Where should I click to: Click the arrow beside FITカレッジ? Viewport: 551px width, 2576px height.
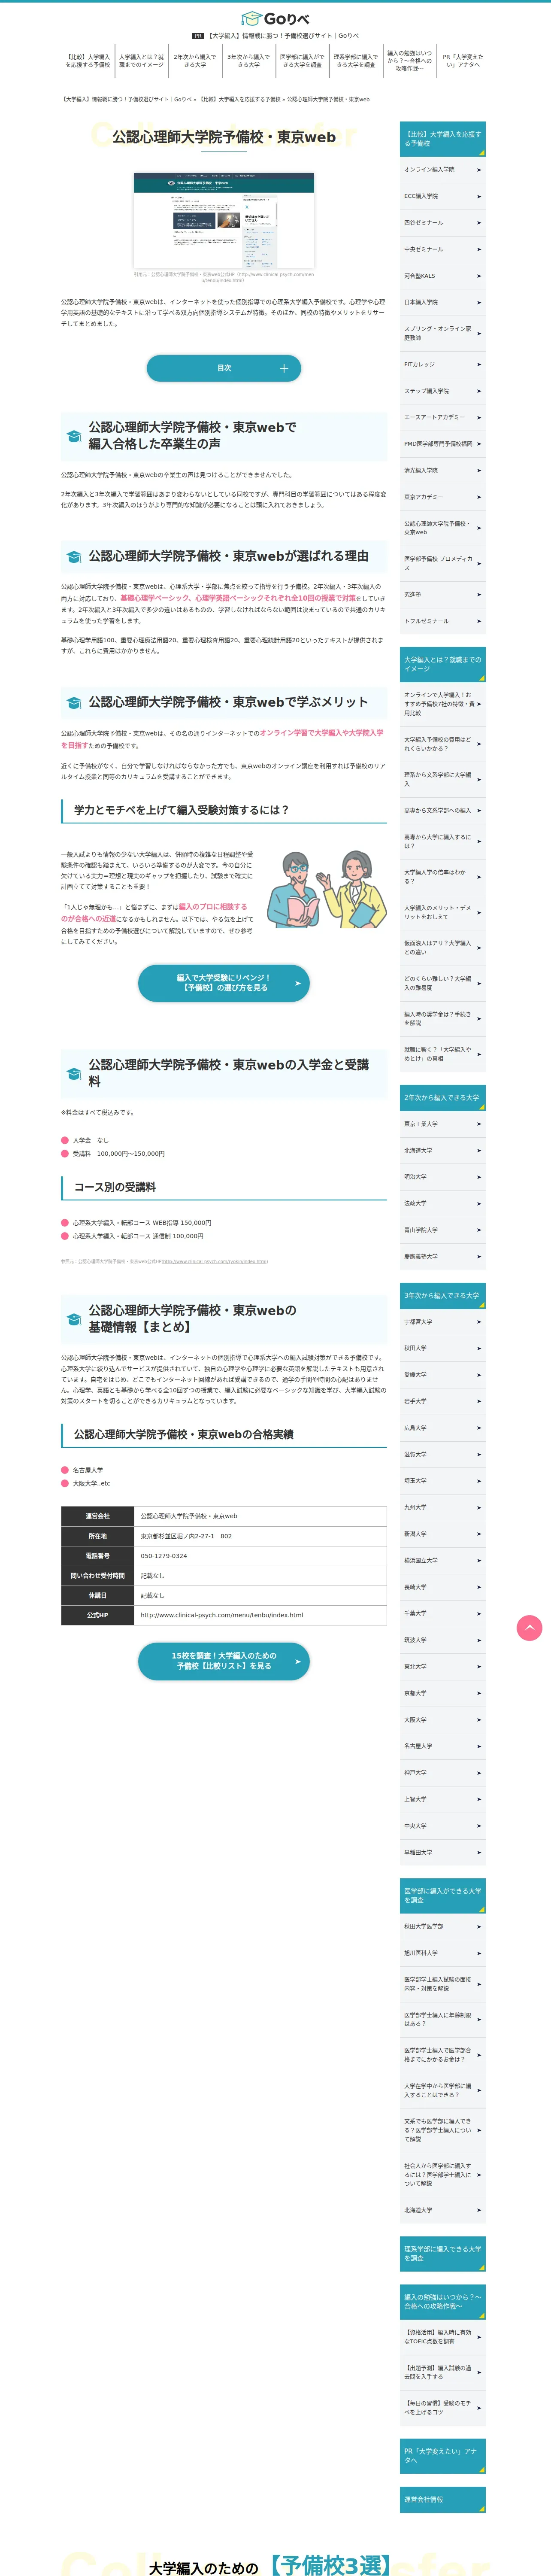[x=479, y=364]
